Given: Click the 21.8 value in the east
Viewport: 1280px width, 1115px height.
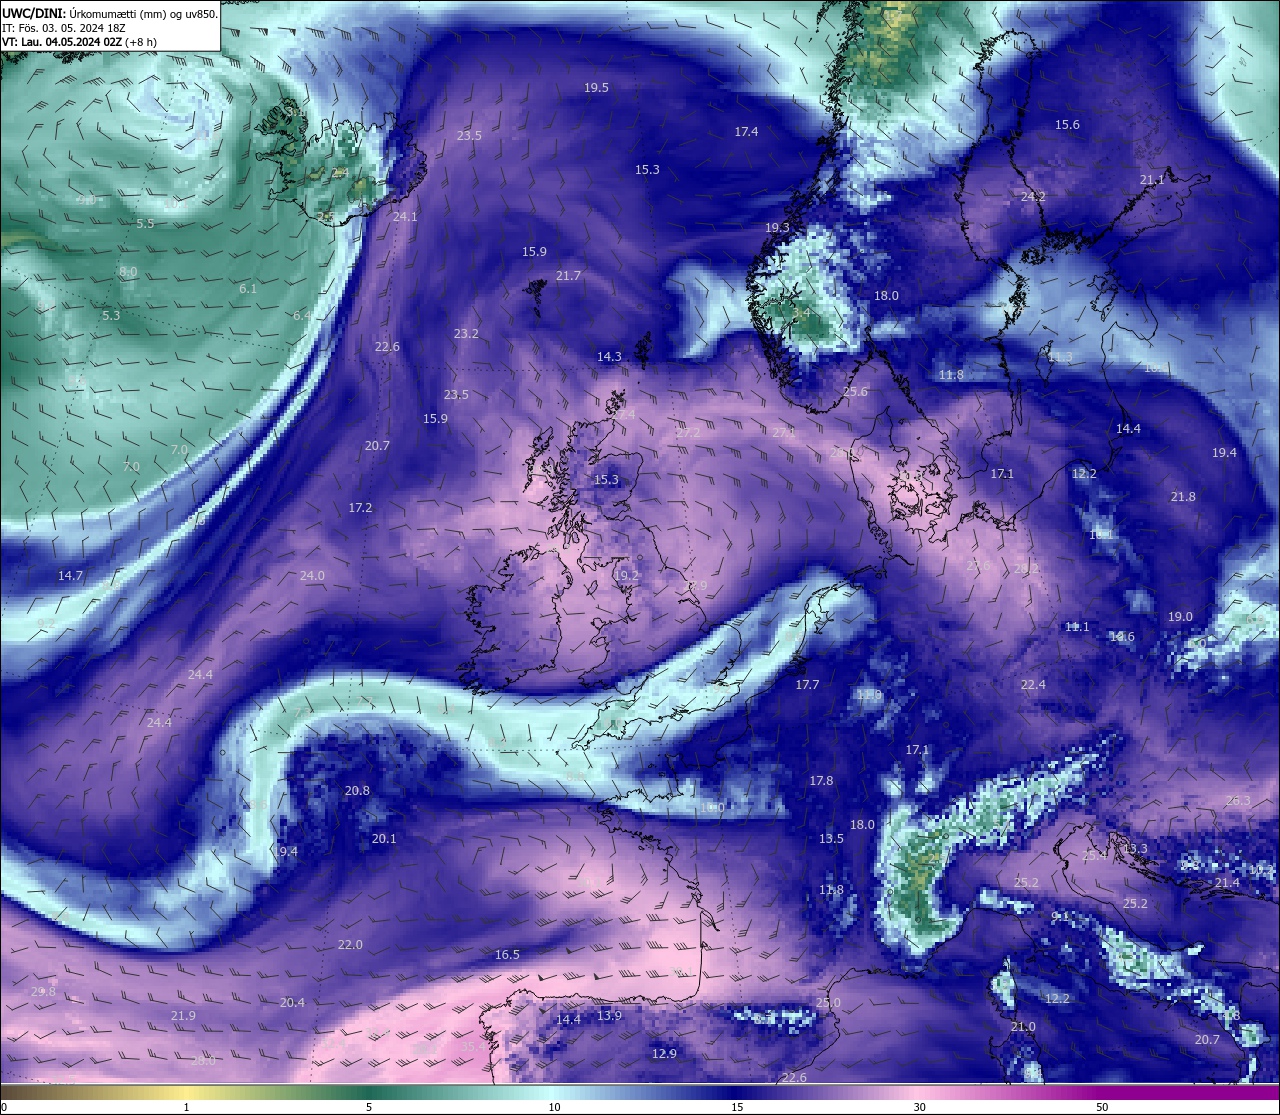Looking at the screenshot, I should coord(1183,497).
